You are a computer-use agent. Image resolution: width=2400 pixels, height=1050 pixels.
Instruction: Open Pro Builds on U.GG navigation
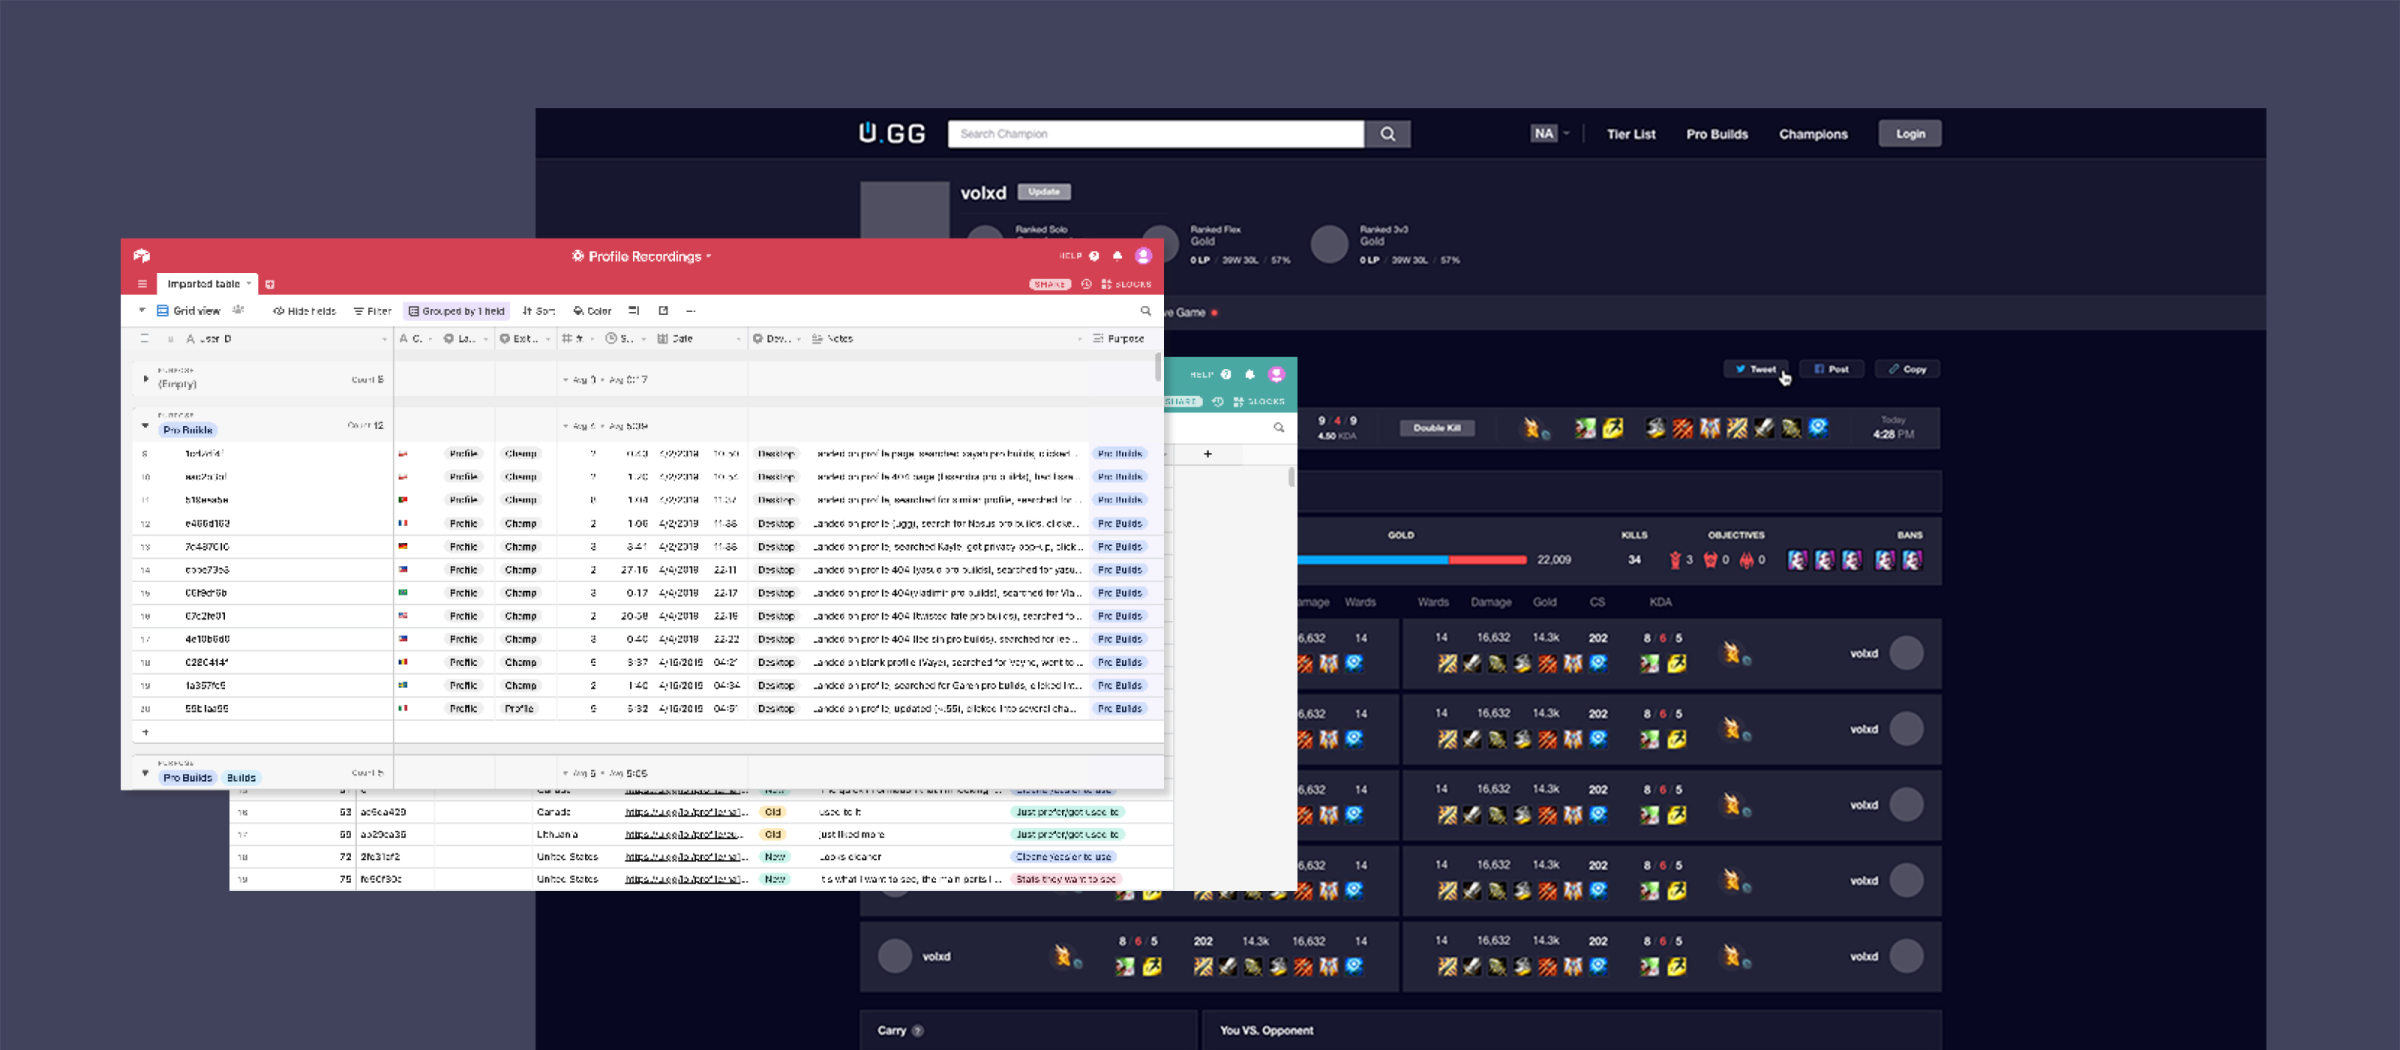coord(1717,134)
